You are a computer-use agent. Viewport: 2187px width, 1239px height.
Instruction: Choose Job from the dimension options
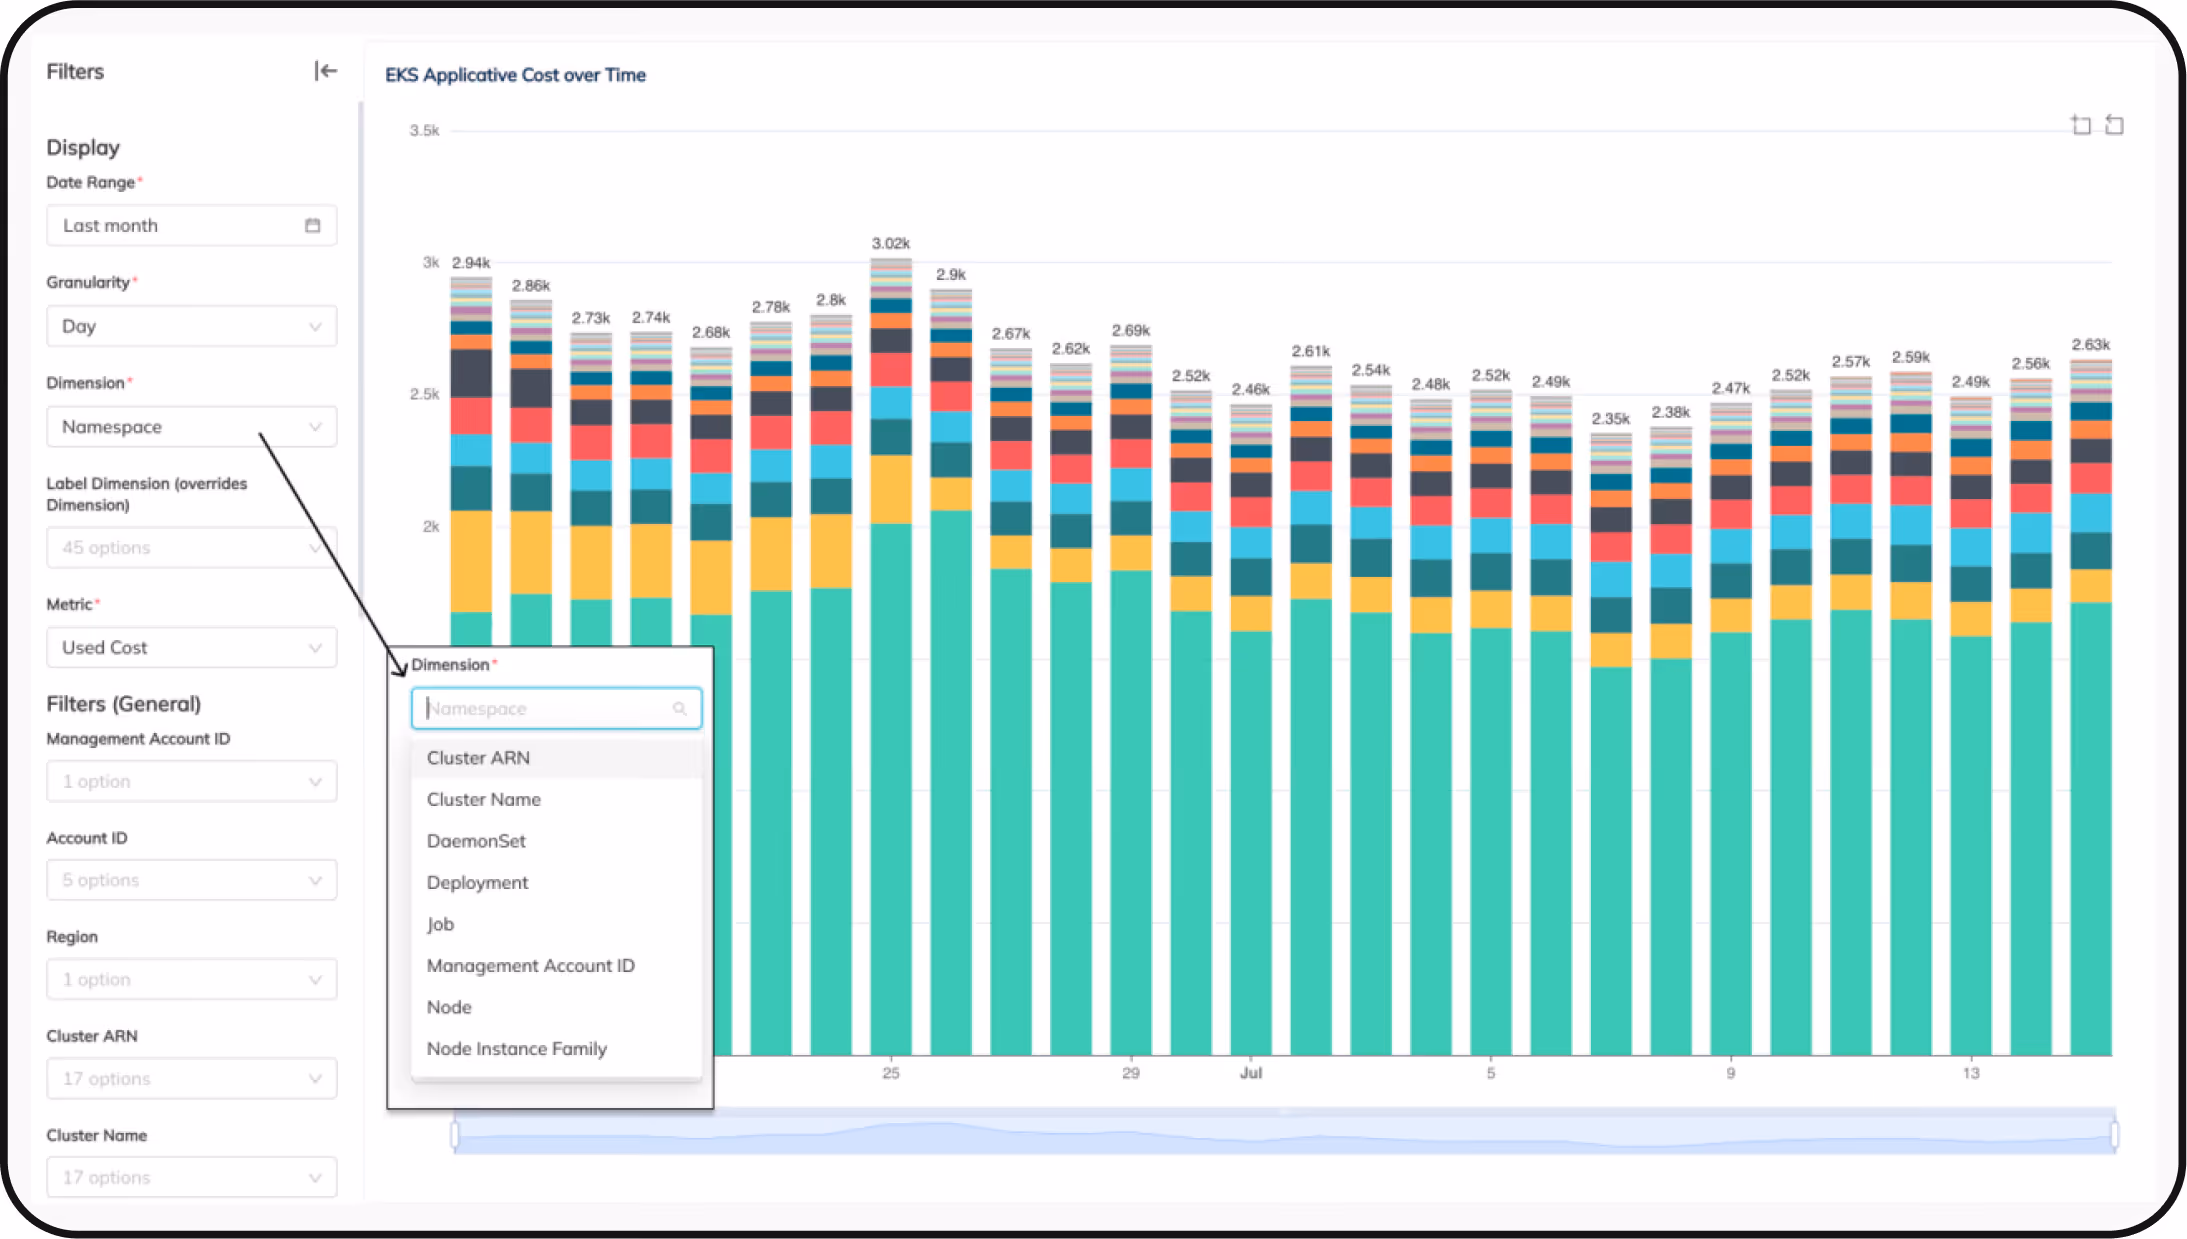(441, 924)
